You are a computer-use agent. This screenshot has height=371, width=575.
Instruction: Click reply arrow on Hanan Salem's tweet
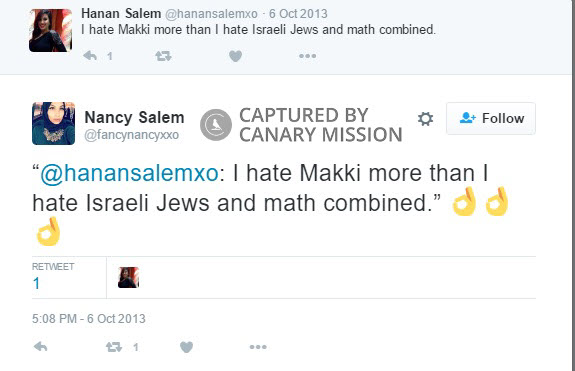(90, 56)
